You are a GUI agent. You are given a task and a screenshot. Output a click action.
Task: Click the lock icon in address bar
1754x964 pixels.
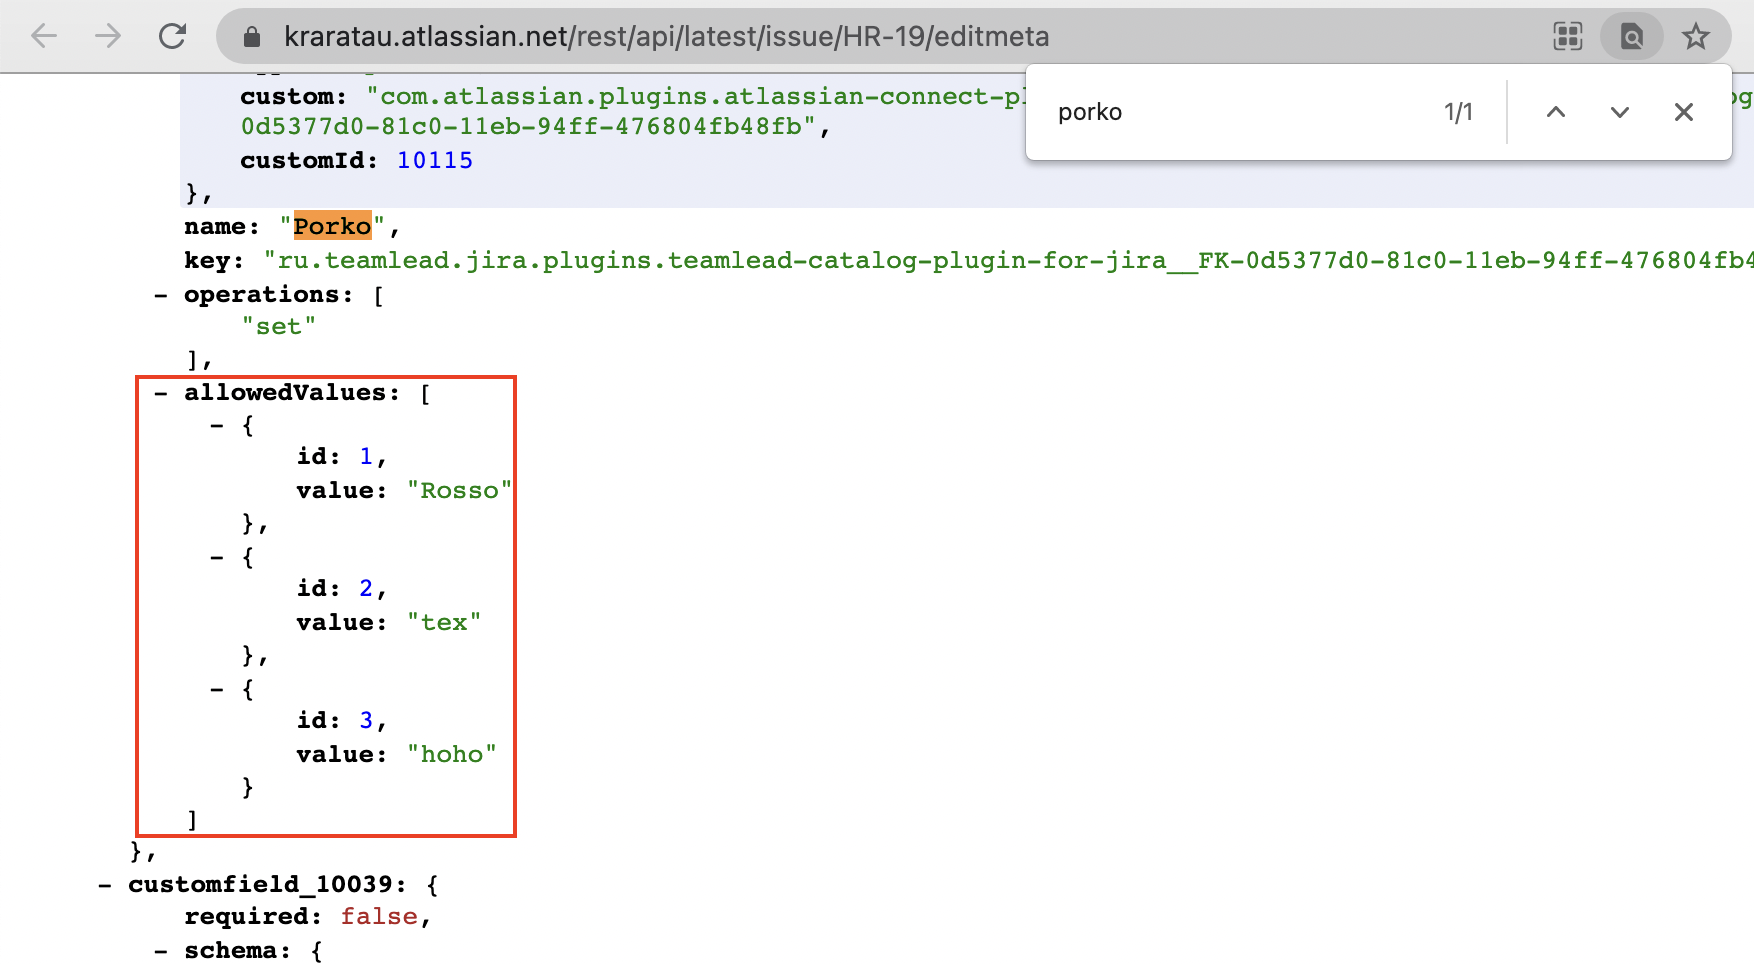[252, 37]
